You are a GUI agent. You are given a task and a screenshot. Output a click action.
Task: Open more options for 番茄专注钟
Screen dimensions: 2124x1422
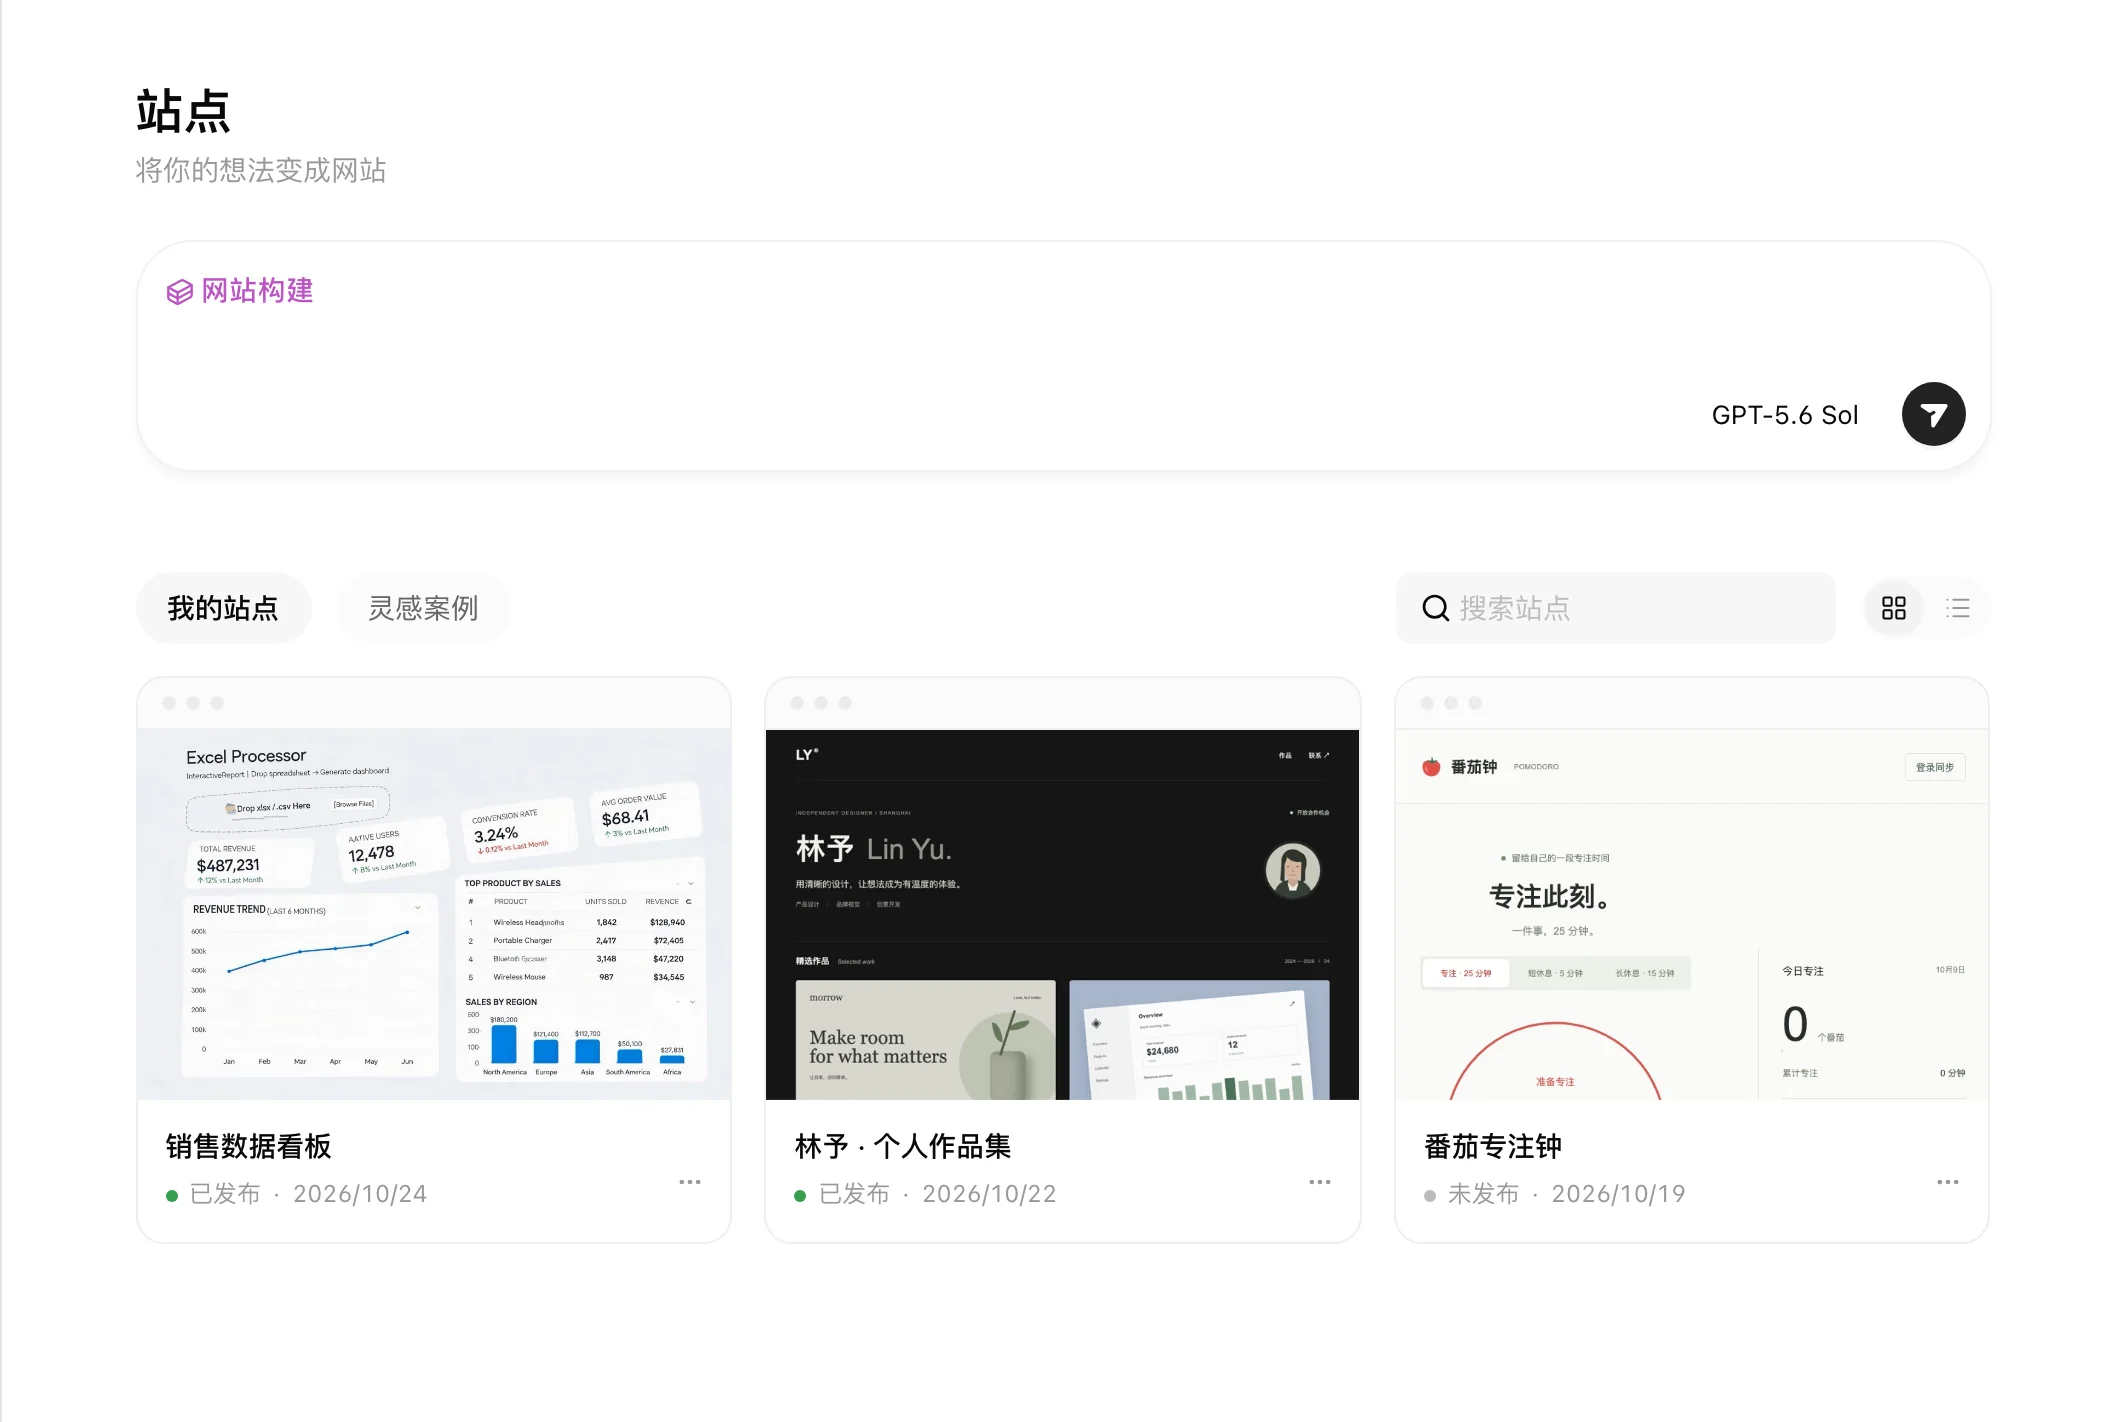[x=1948, y=1182]
